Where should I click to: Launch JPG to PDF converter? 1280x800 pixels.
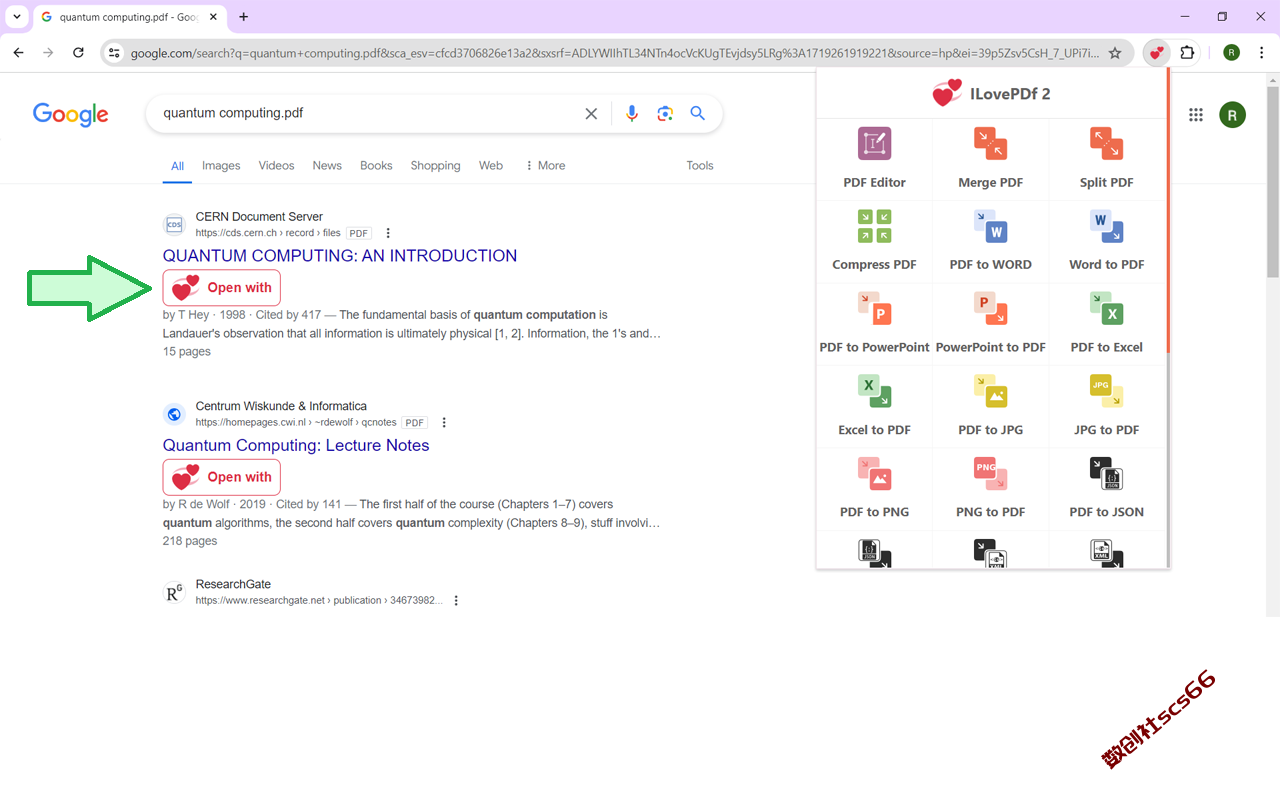tap(1106, 406)
